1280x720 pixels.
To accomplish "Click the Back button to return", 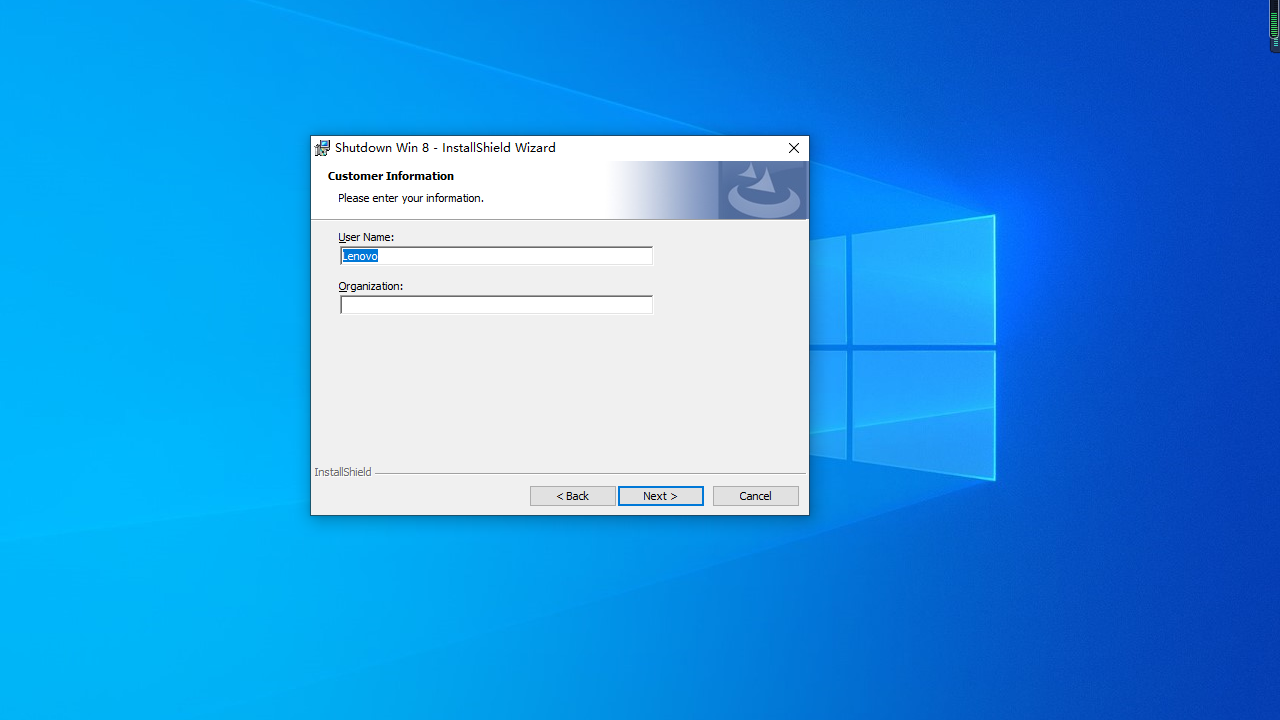I will coord(572,495).
